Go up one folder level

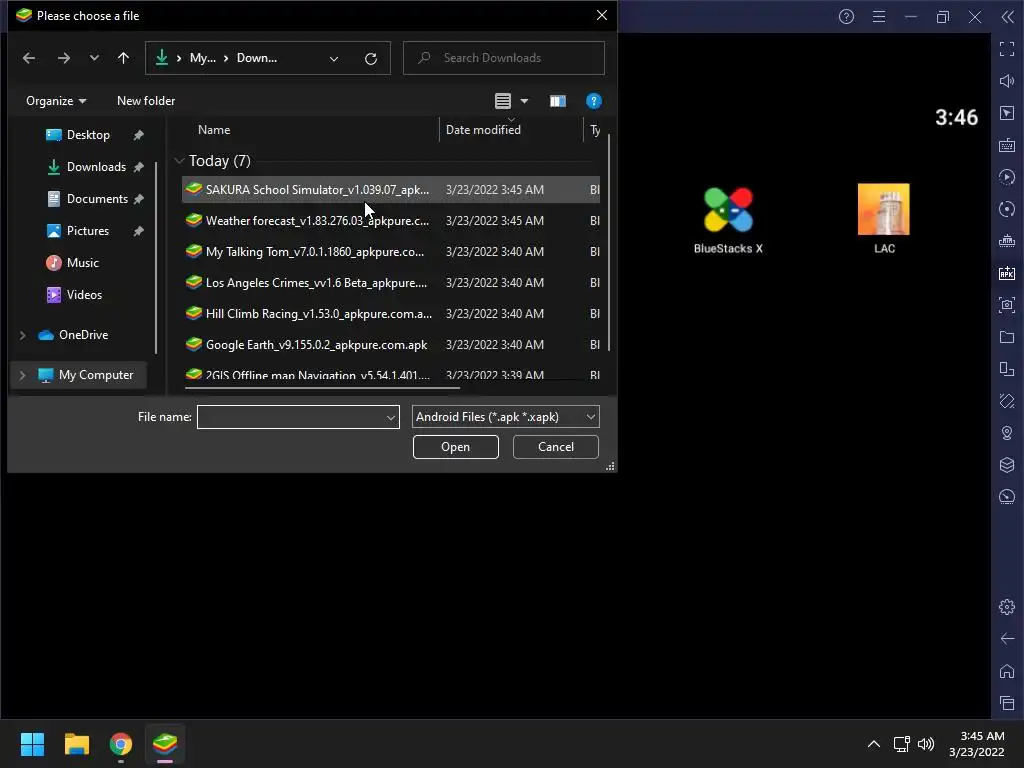[x=123, y=58]
